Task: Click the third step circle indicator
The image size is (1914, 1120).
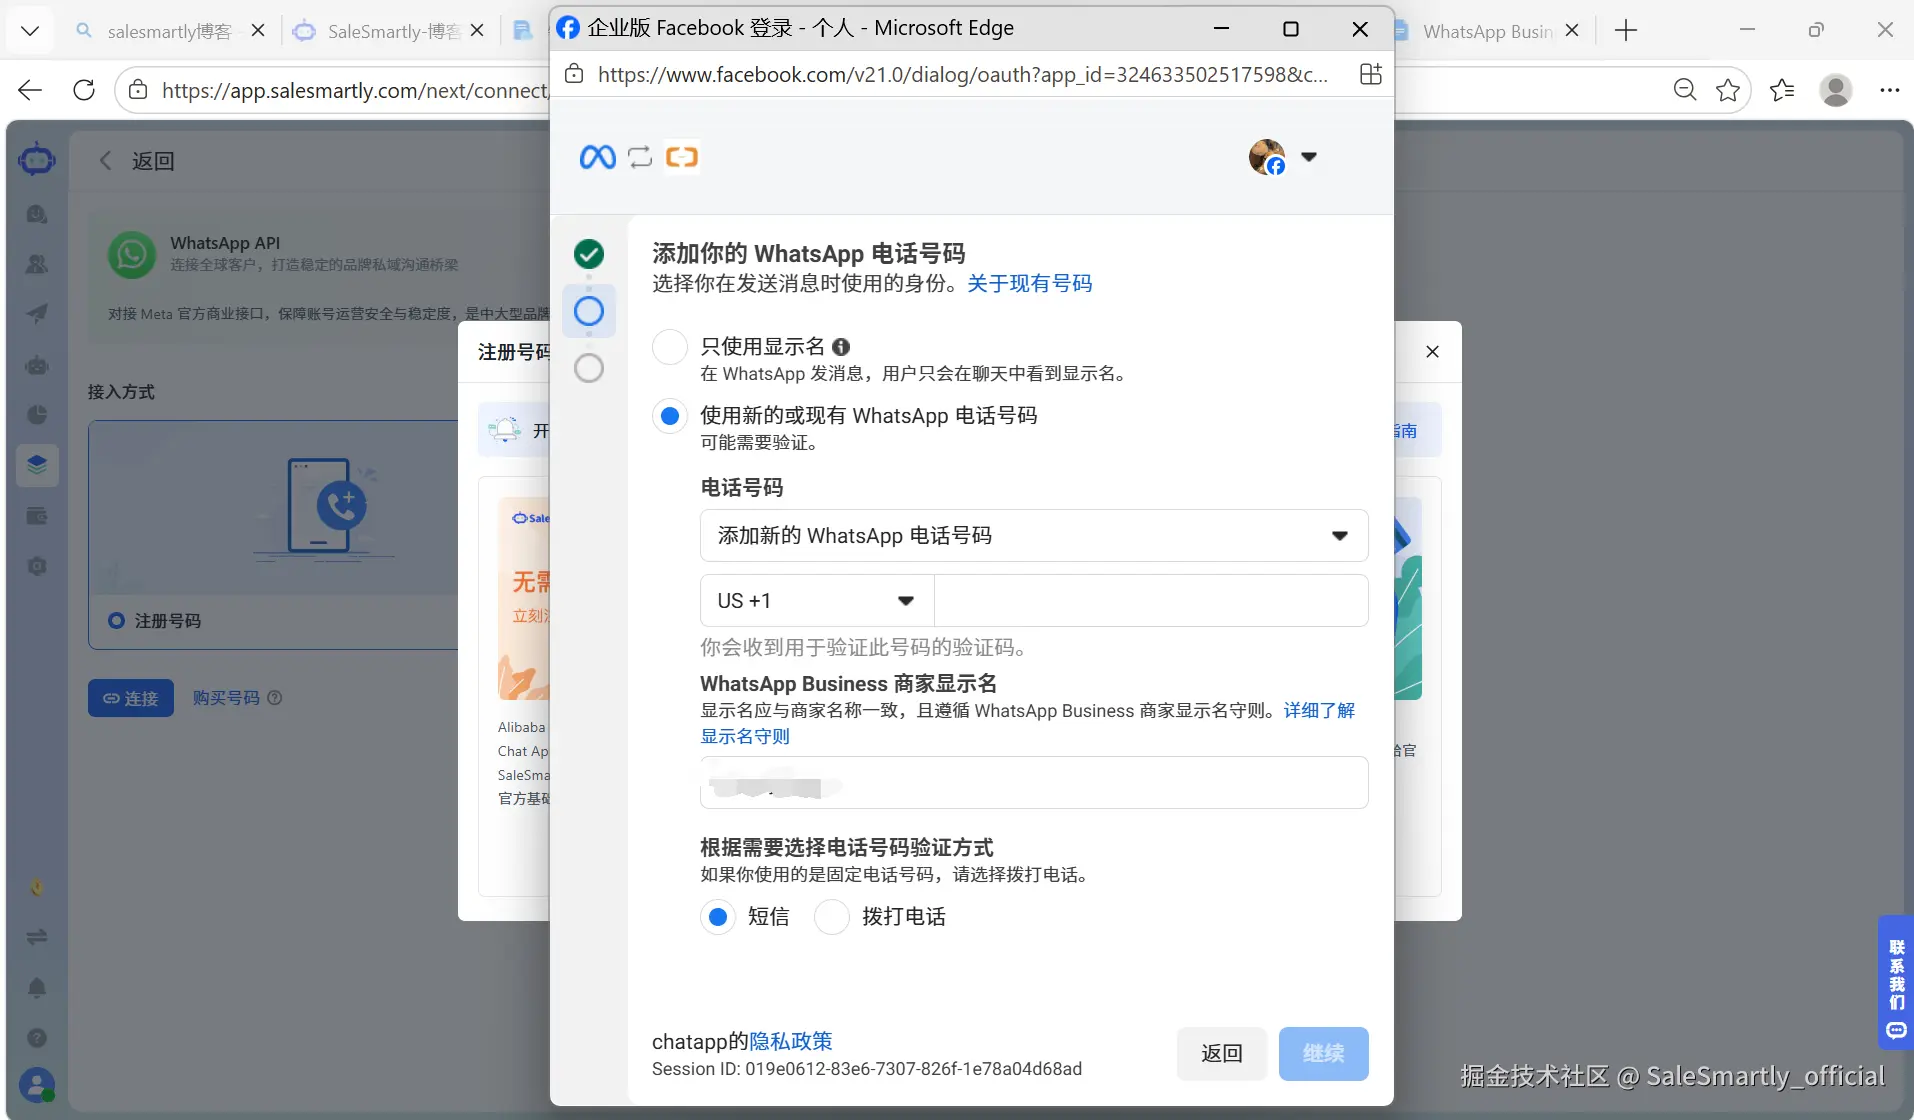Action: 589,368
